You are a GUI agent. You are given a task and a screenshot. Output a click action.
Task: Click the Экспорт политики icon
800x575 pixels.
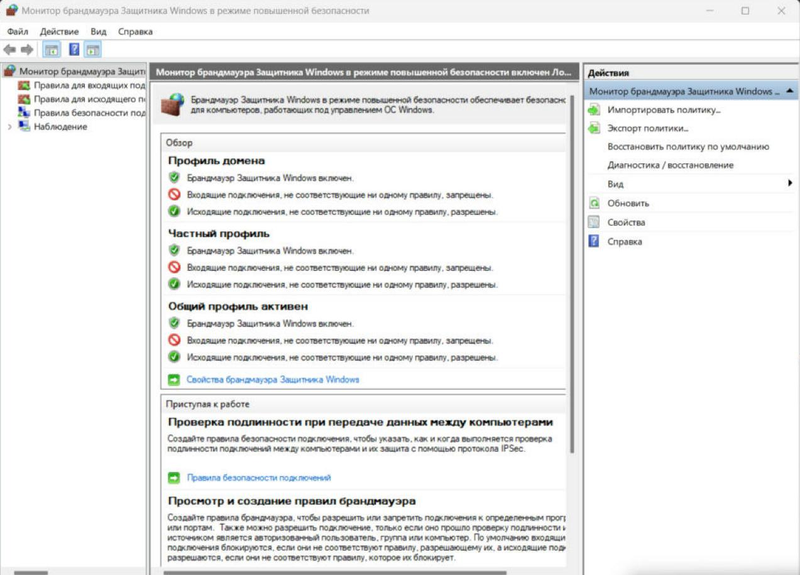(x=594, y=128)
